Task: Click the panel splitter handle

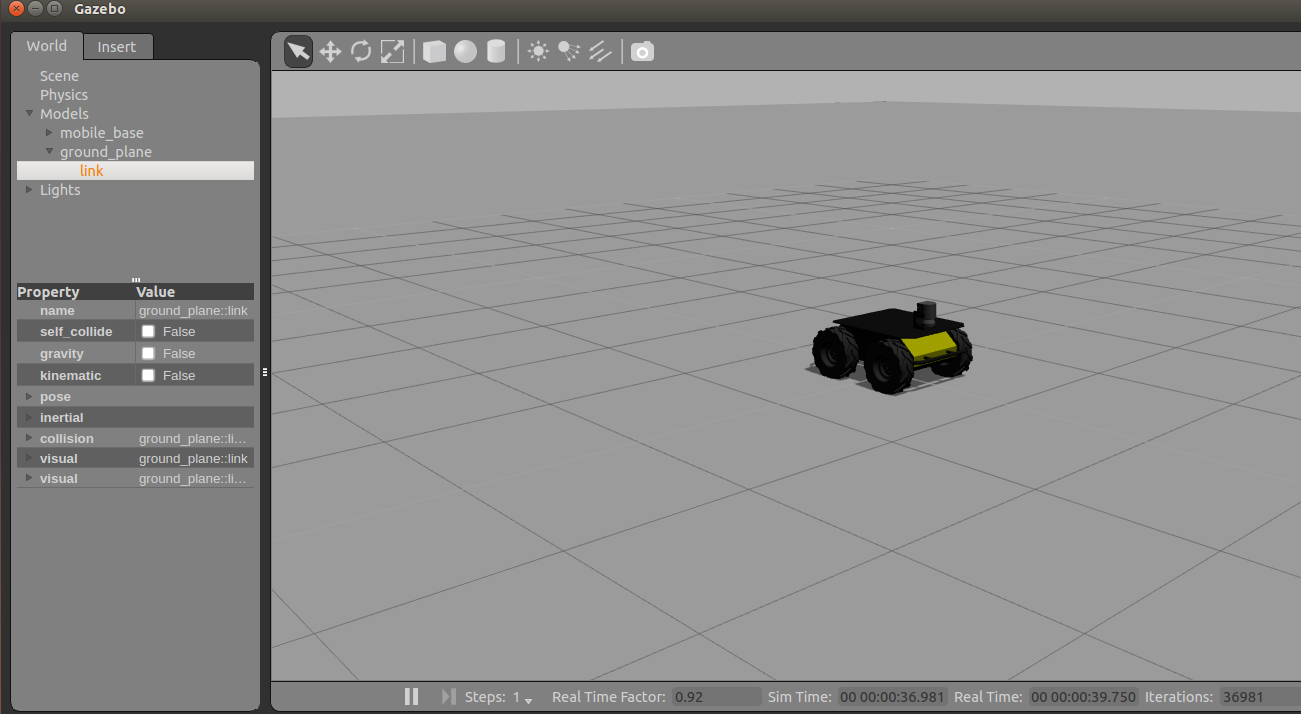Action: click(265, 371)
